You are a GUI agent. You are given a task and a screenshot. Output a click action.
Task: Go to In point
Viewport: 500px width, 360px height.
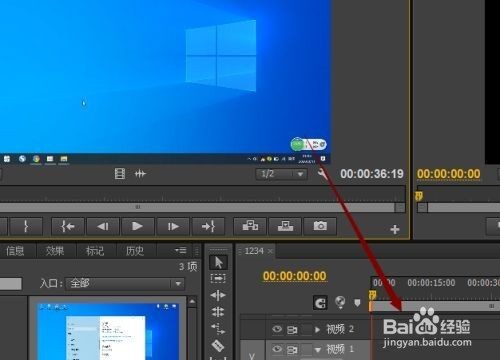pyautogui.click(x=68, y=227)
